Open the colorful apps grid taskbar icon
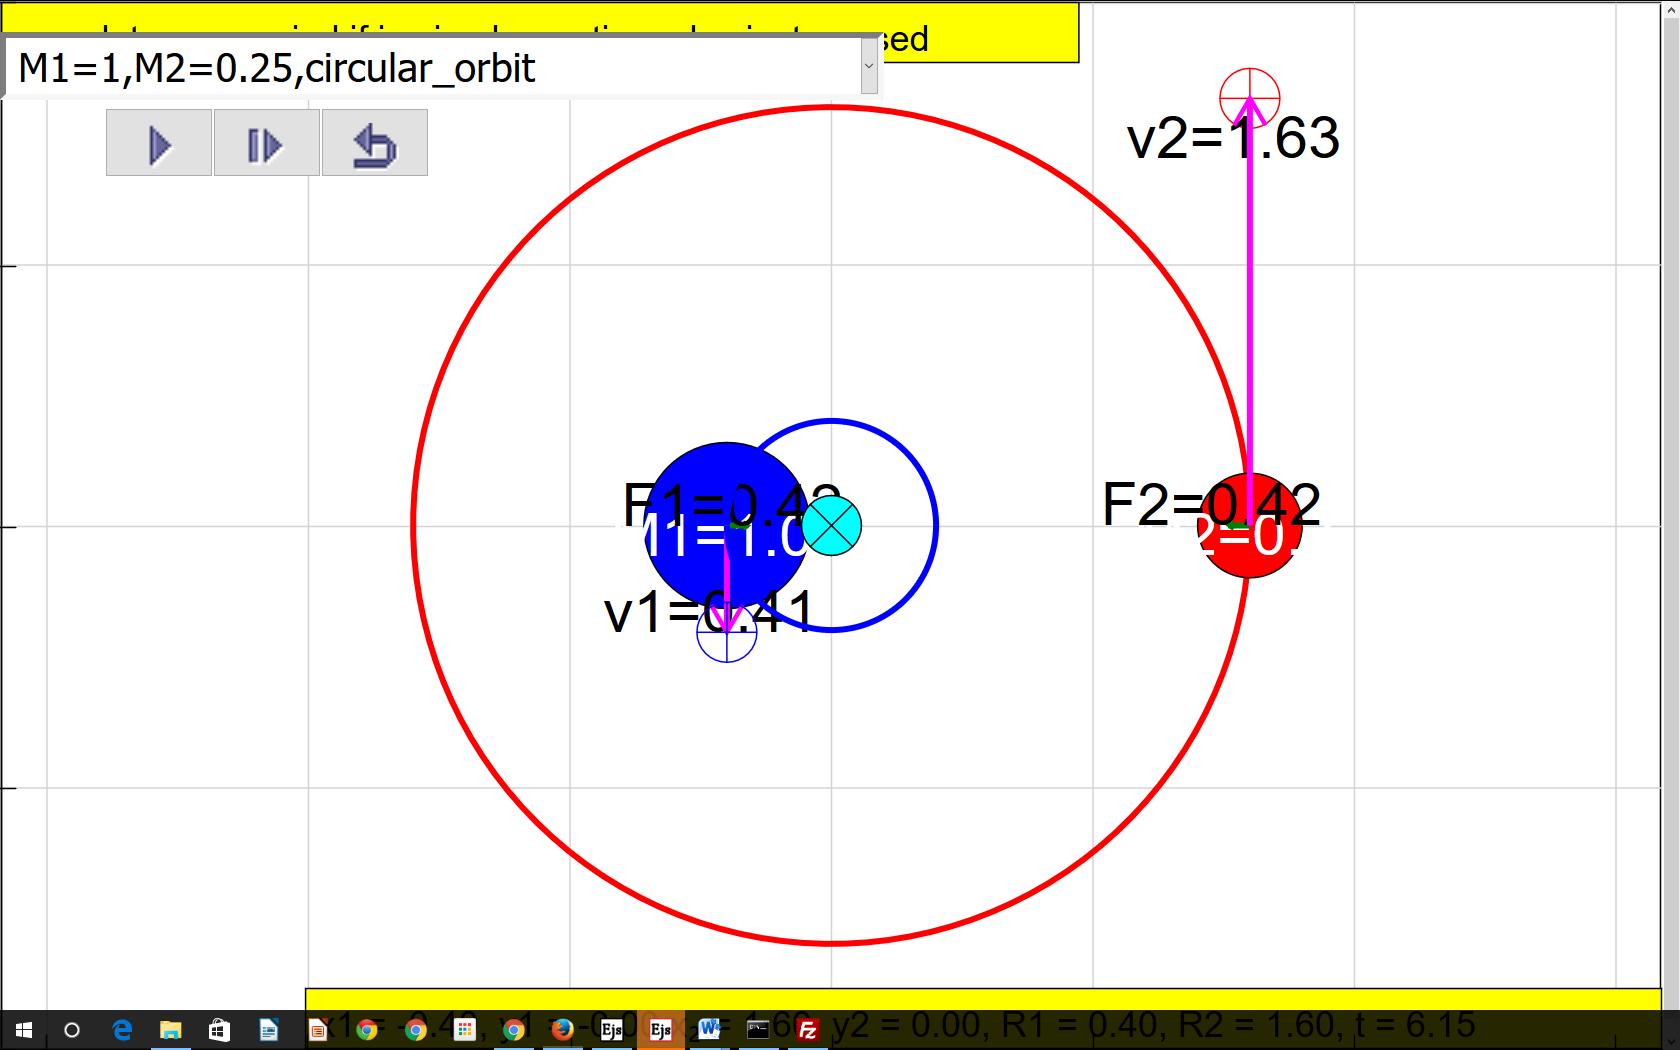 464,1030
